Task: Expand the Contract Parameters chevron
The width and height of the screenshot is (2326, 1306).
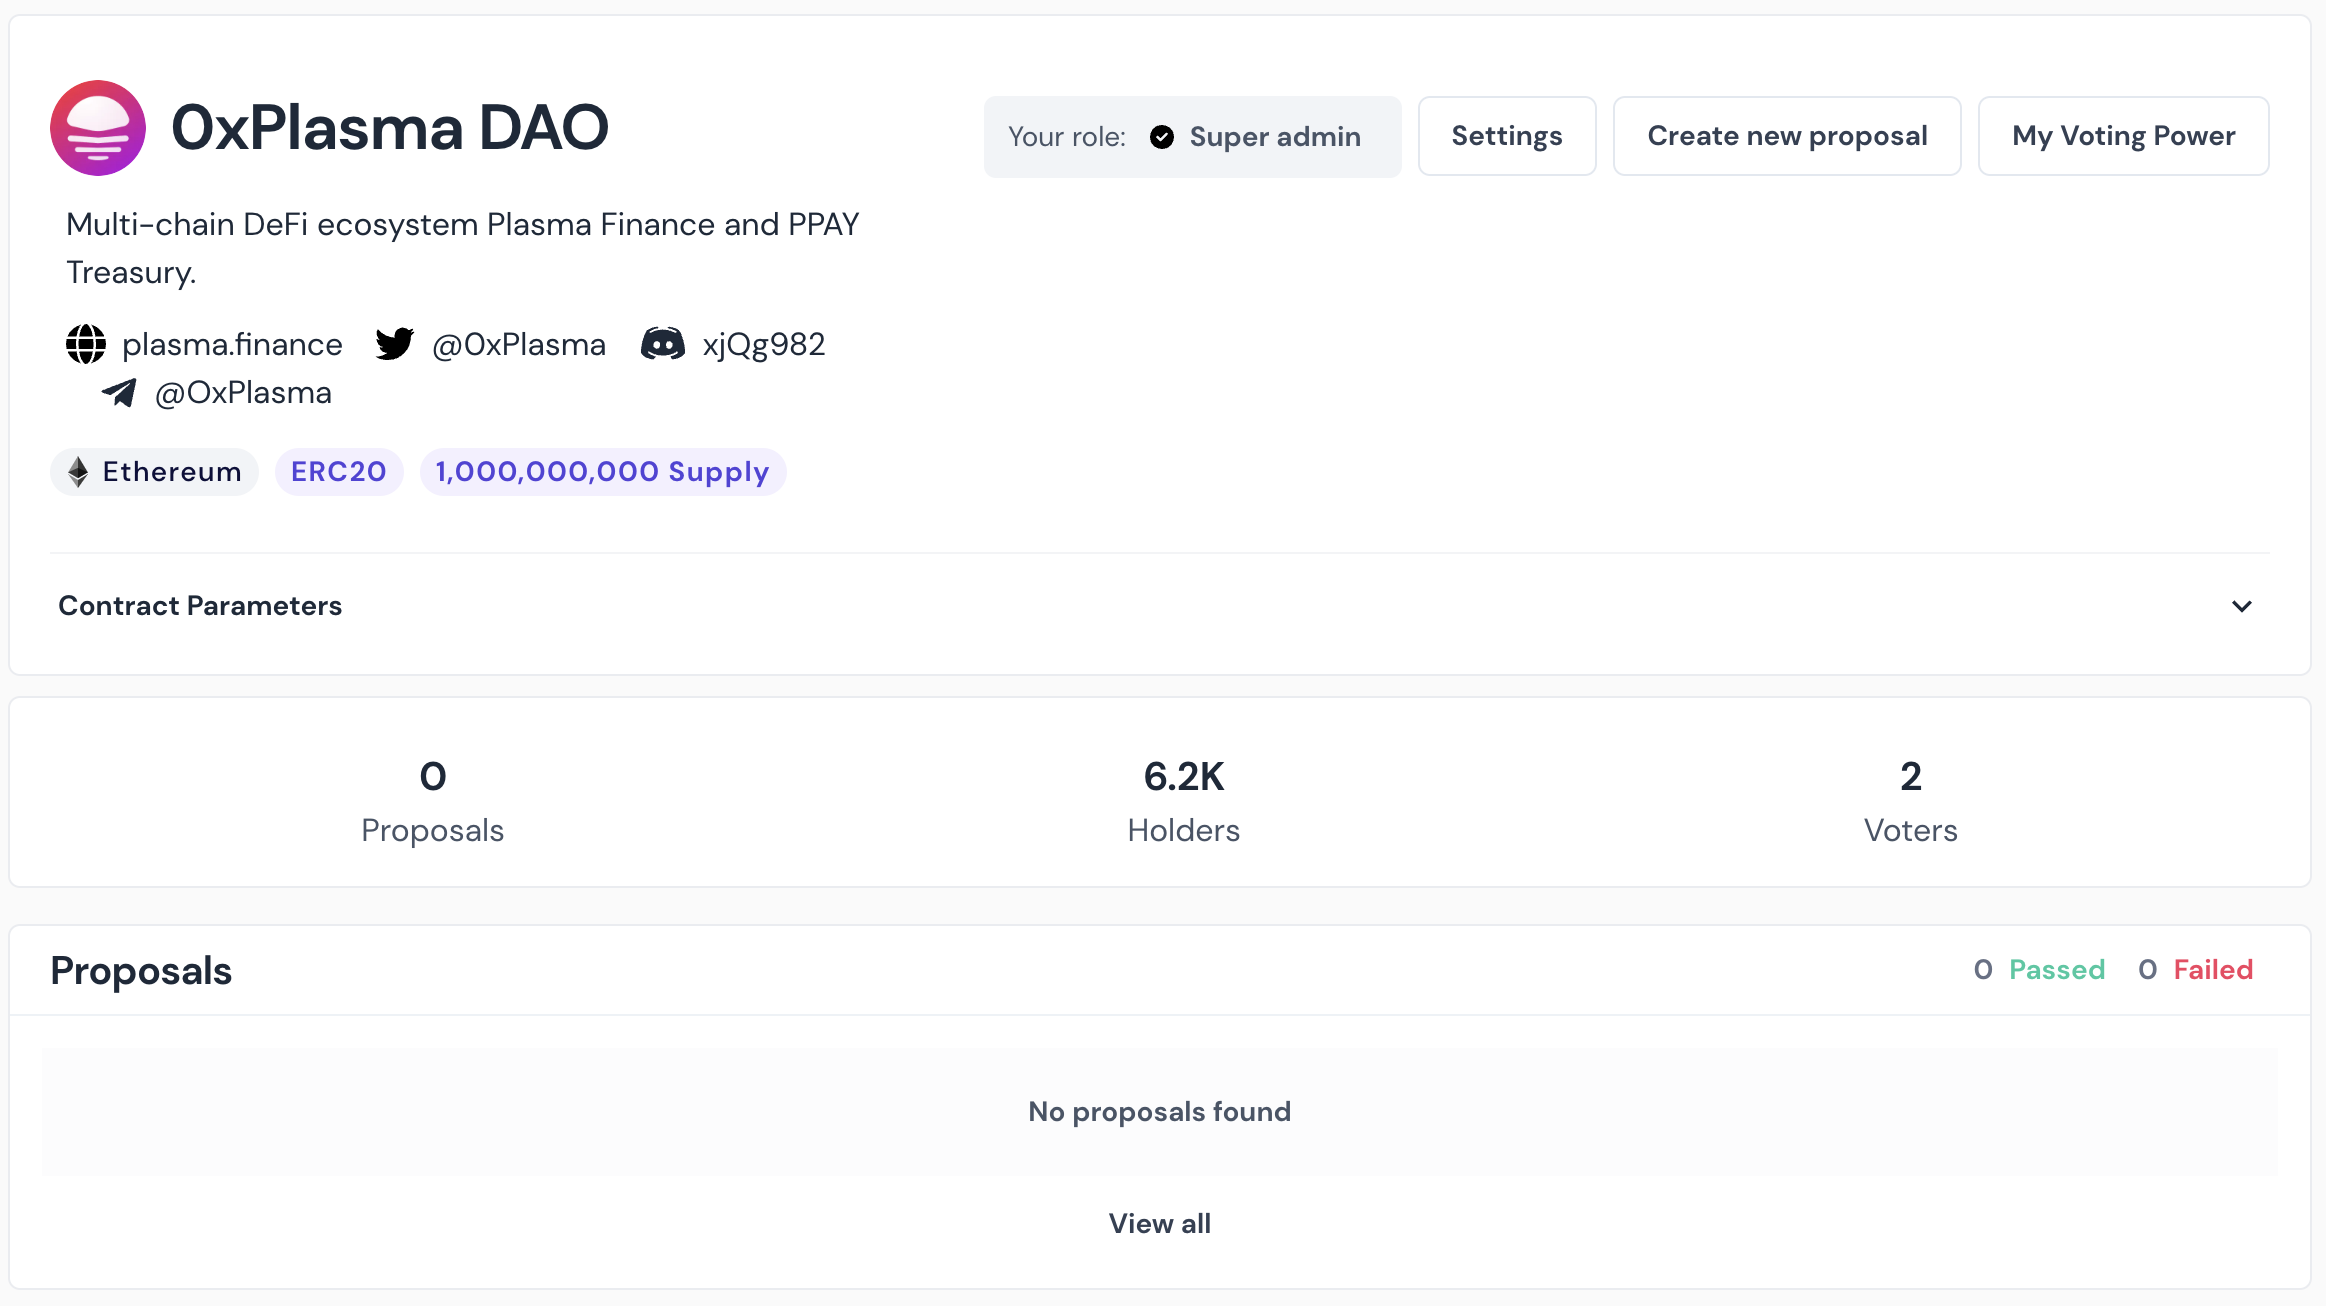Action: pyautogui.click(x=2241, y=607)
